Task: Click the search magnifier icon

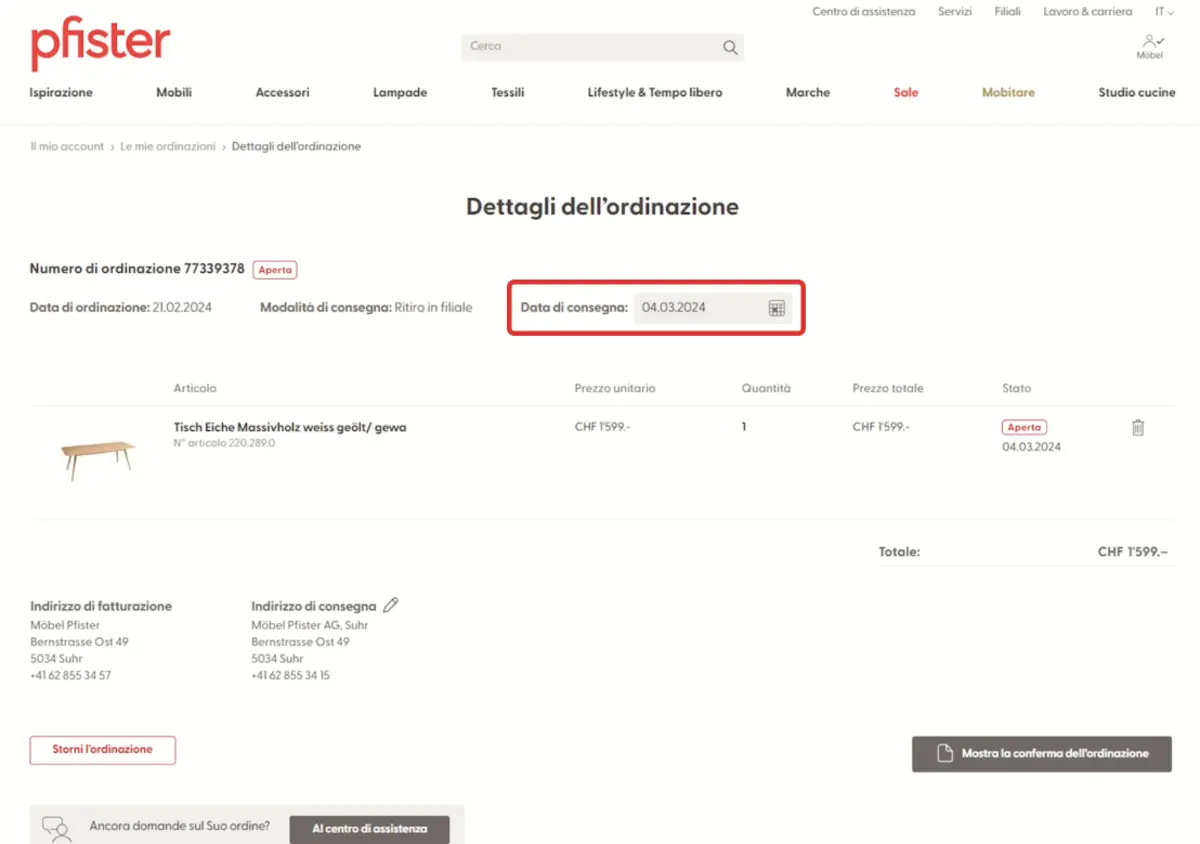Action: pos(730,47)
